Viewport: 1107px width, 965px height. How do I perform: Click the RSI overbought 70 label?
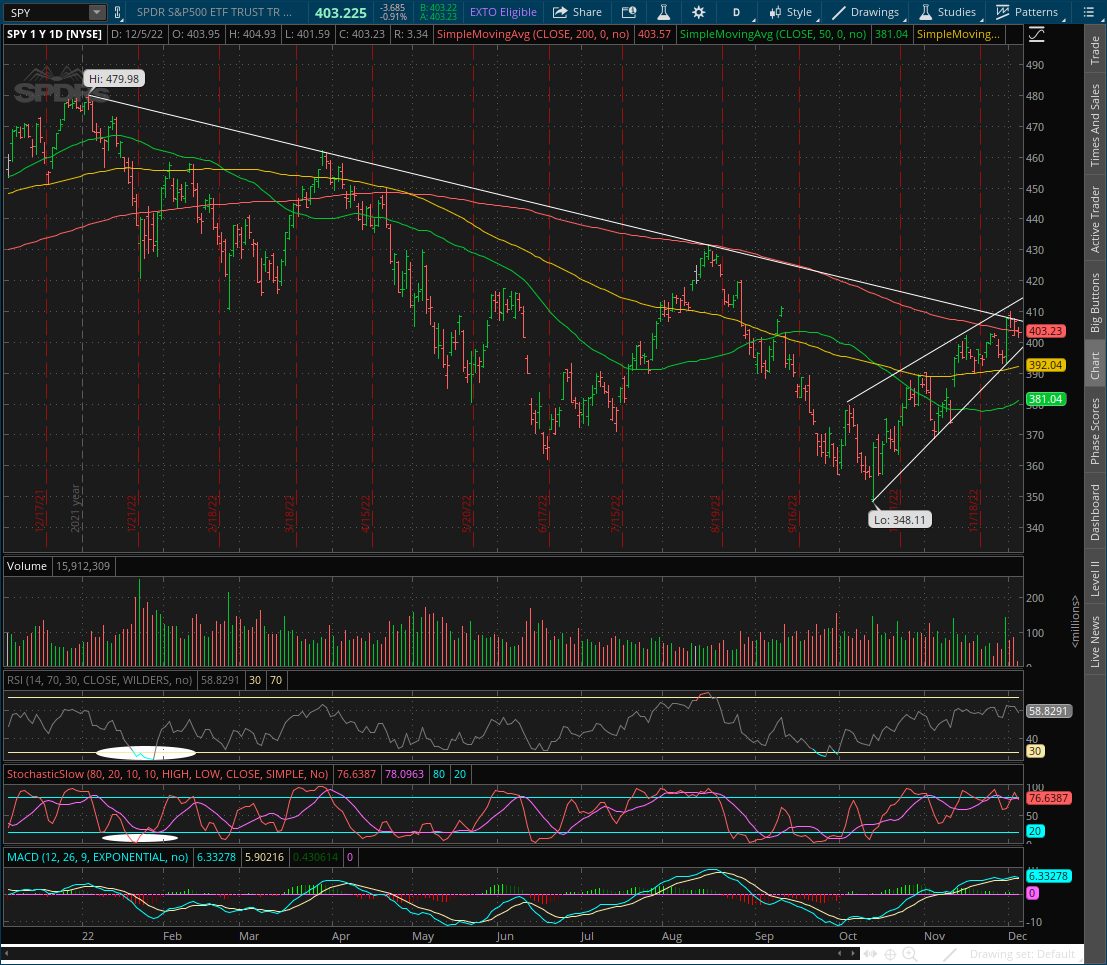point(276,680)
